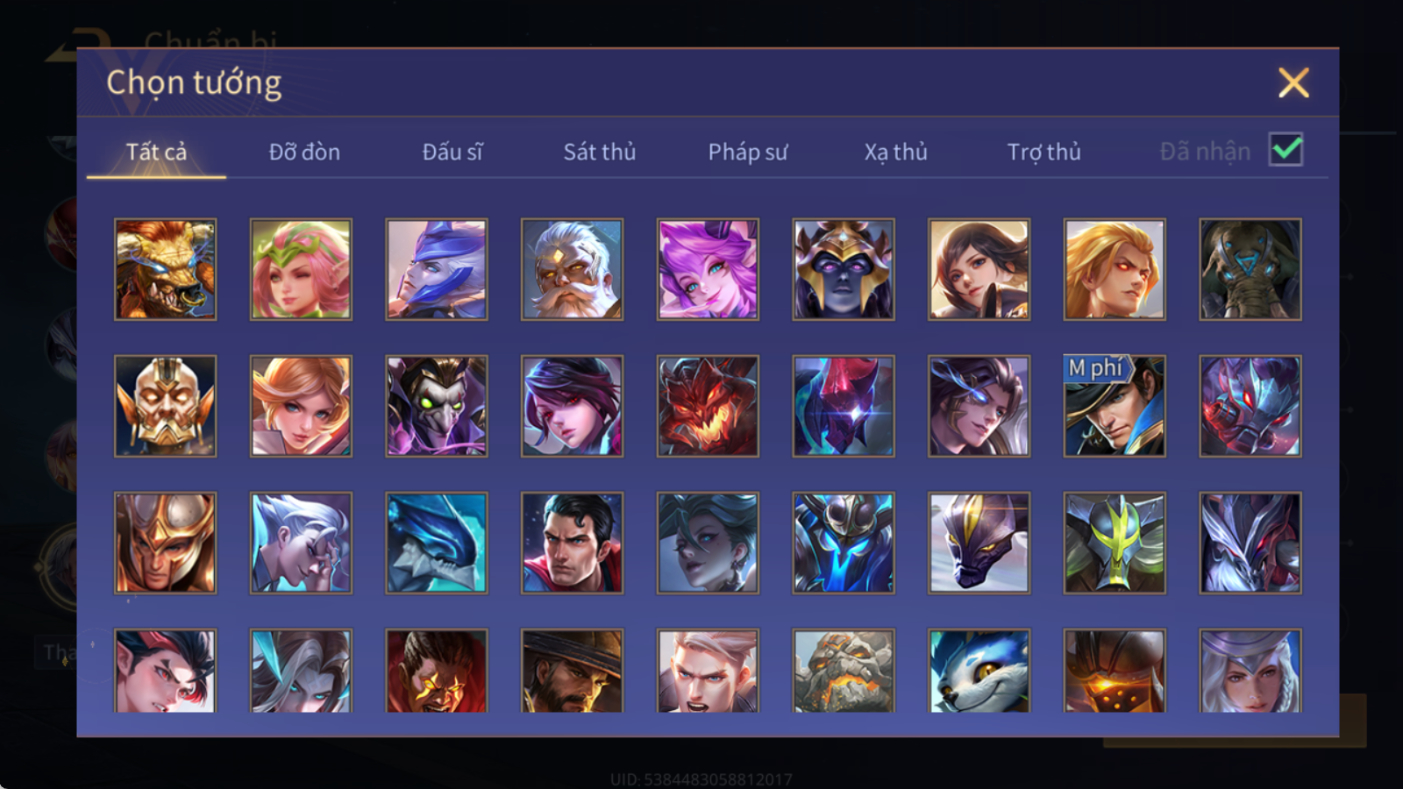Select the blonde red-eyed hero thumbnail
This screenshot has height=789, width=1403.
click(1114, 270)
